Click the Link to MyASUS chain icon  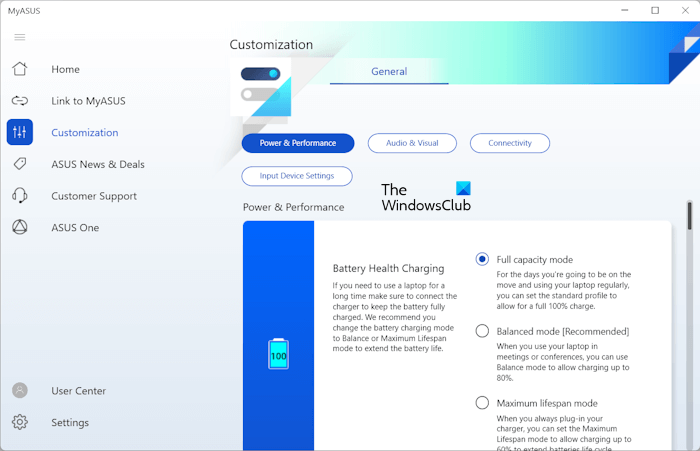pos(20,100)
